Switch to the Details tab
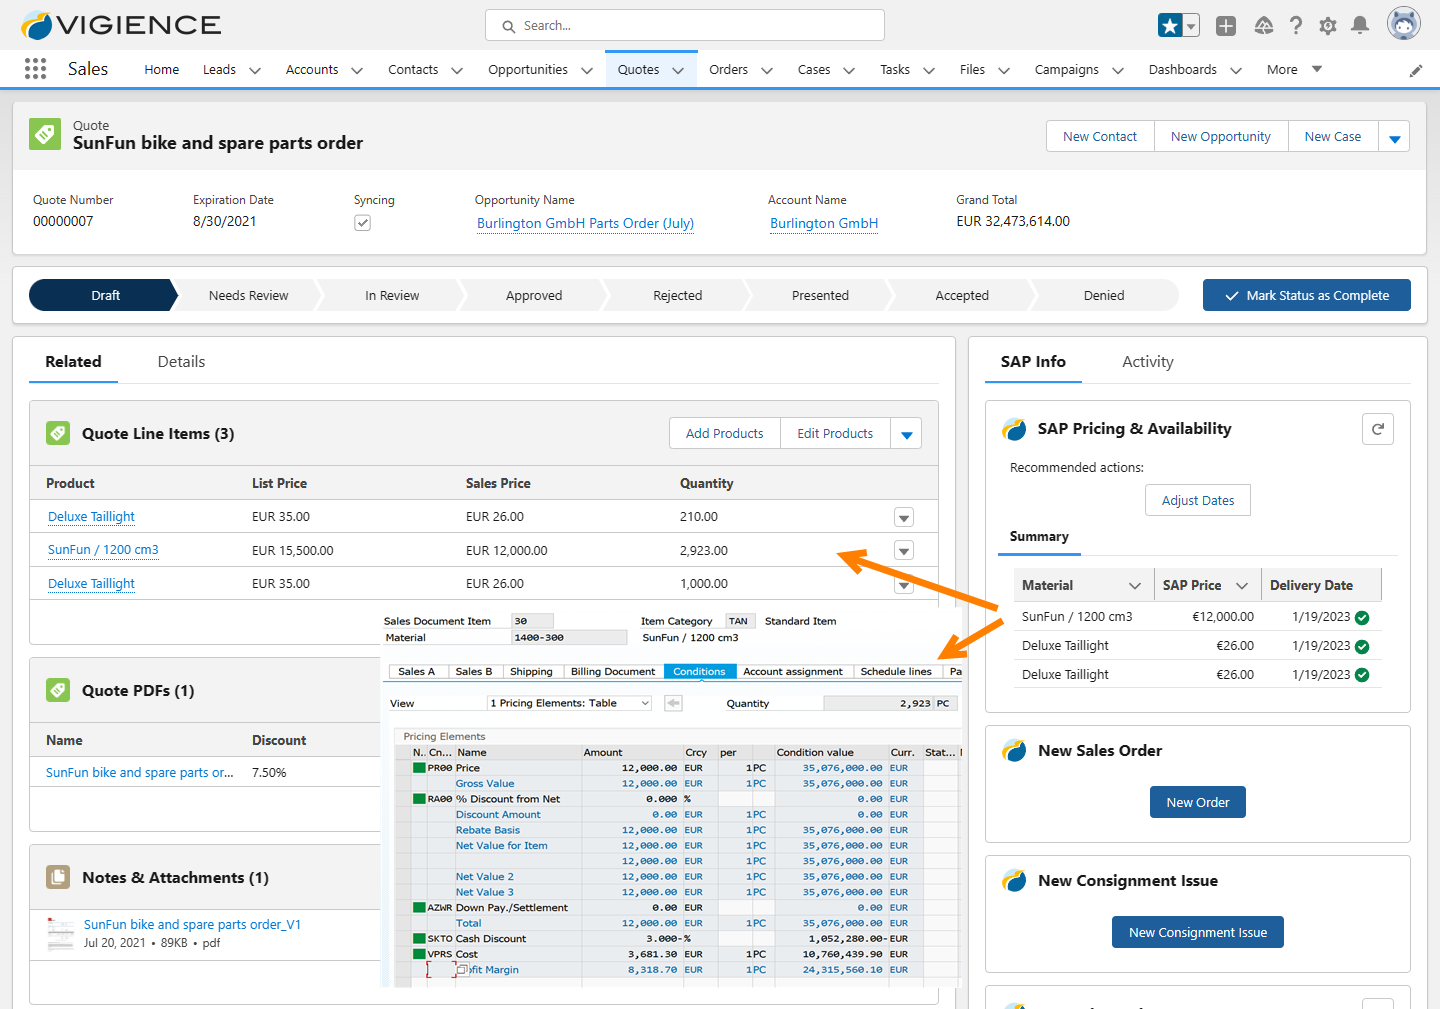 (181, 362)
